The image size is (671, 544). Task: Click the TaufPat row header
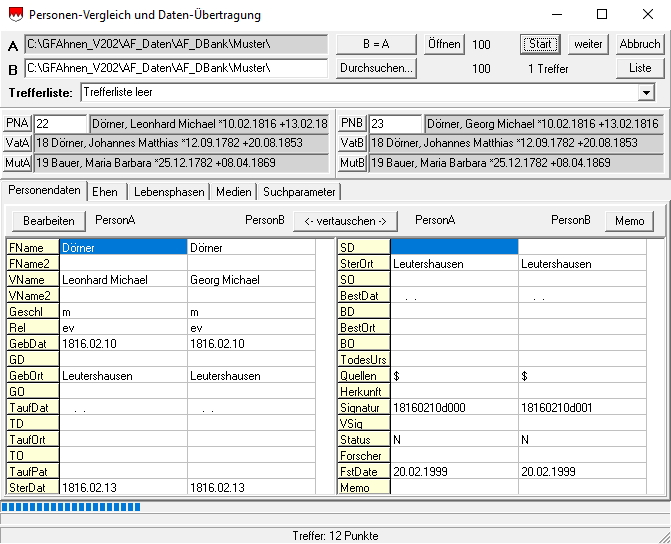tap(33, 472)
